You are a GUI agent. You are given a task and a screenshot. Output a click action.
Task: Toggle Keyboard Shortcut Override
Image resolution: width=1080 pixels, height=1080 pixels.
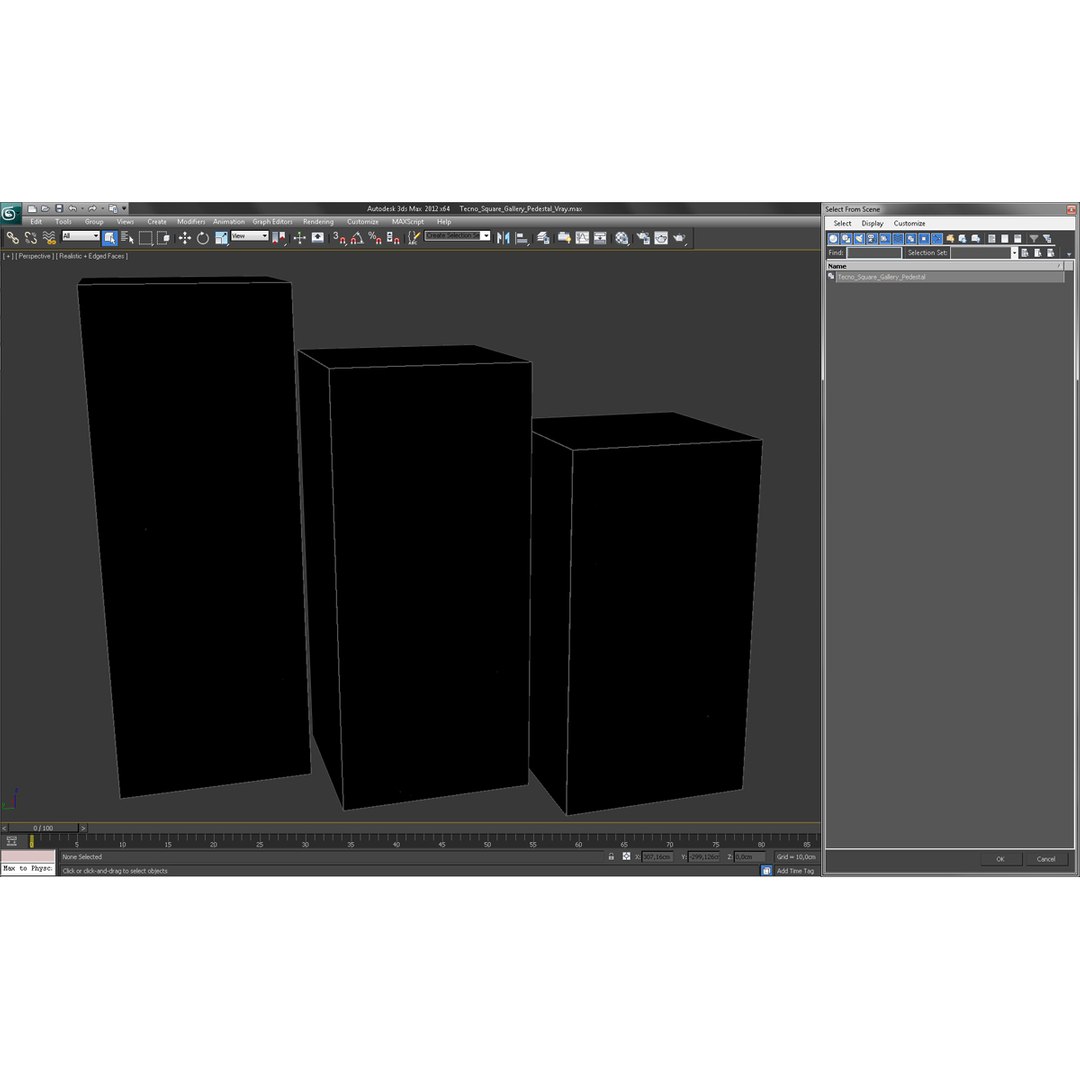click(318, 238)
